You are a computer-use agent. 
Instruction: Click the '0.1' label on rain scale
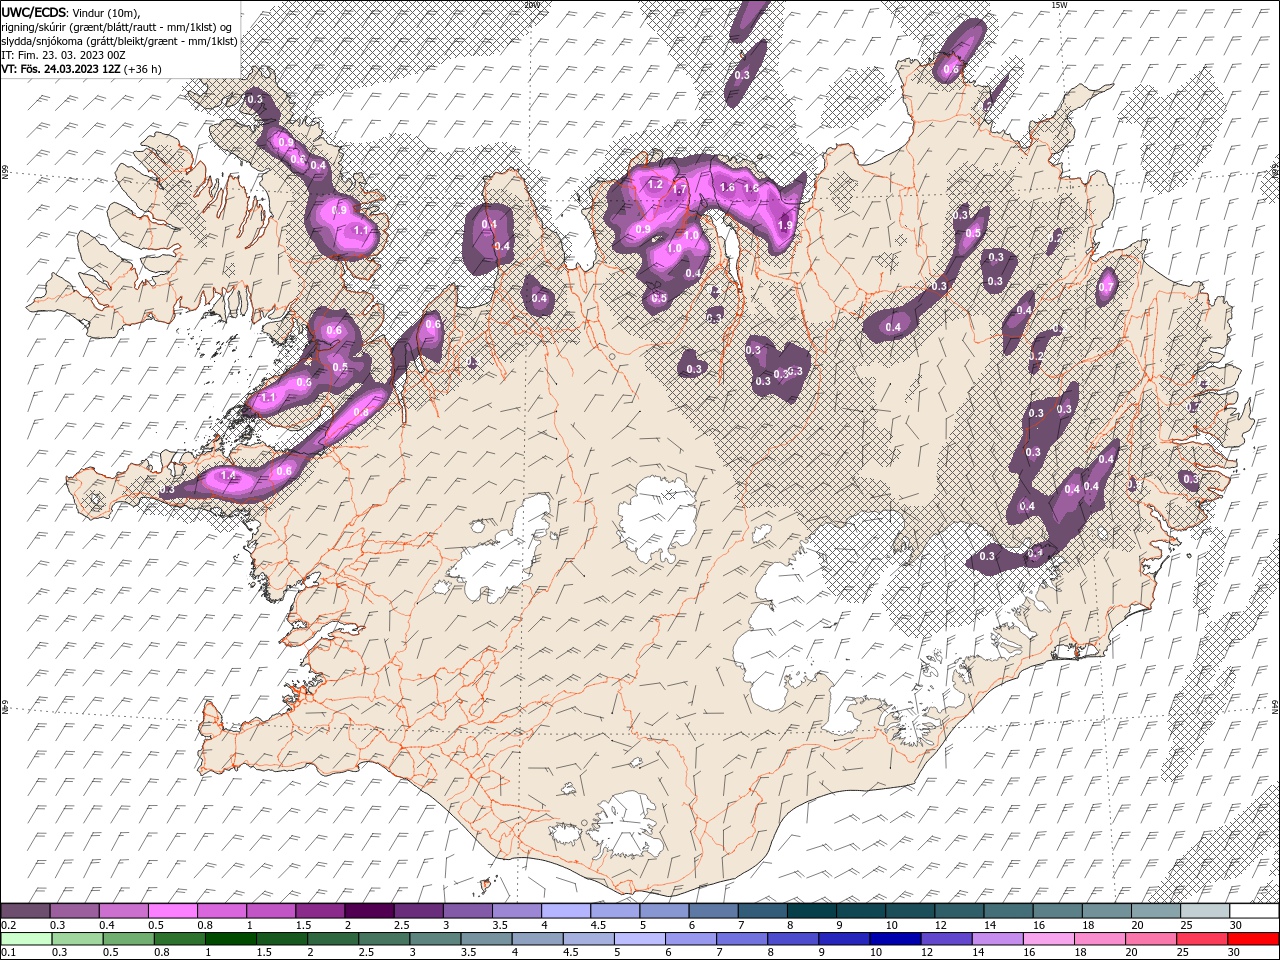click(8, 952)
